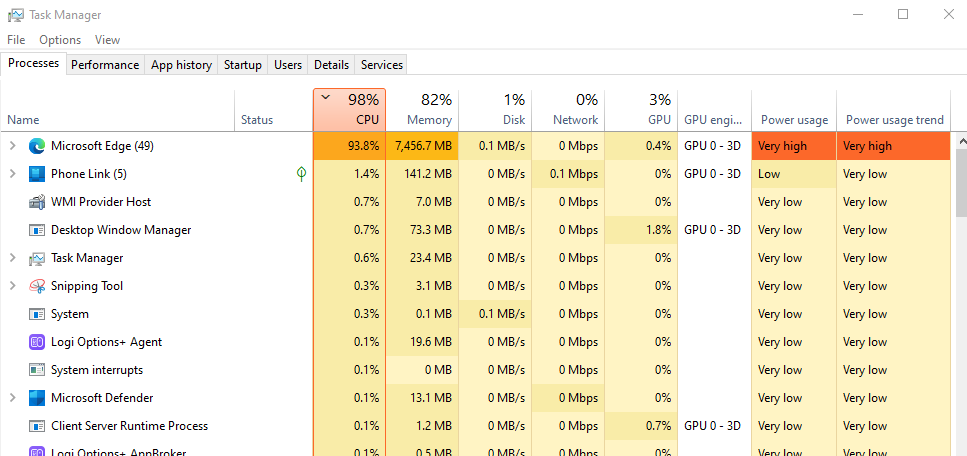
Task: Expand the Microsoft Edge (49) process group
Action: click(x=12, y=146)
